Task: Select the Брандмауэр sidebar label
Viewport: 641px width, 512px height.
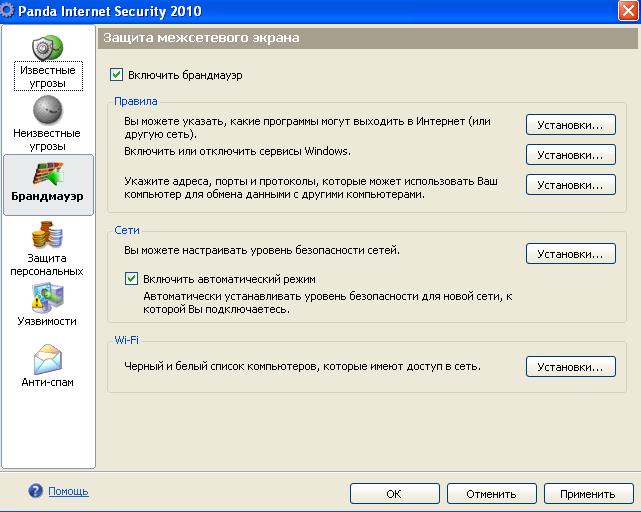Action: pos(47,196)
